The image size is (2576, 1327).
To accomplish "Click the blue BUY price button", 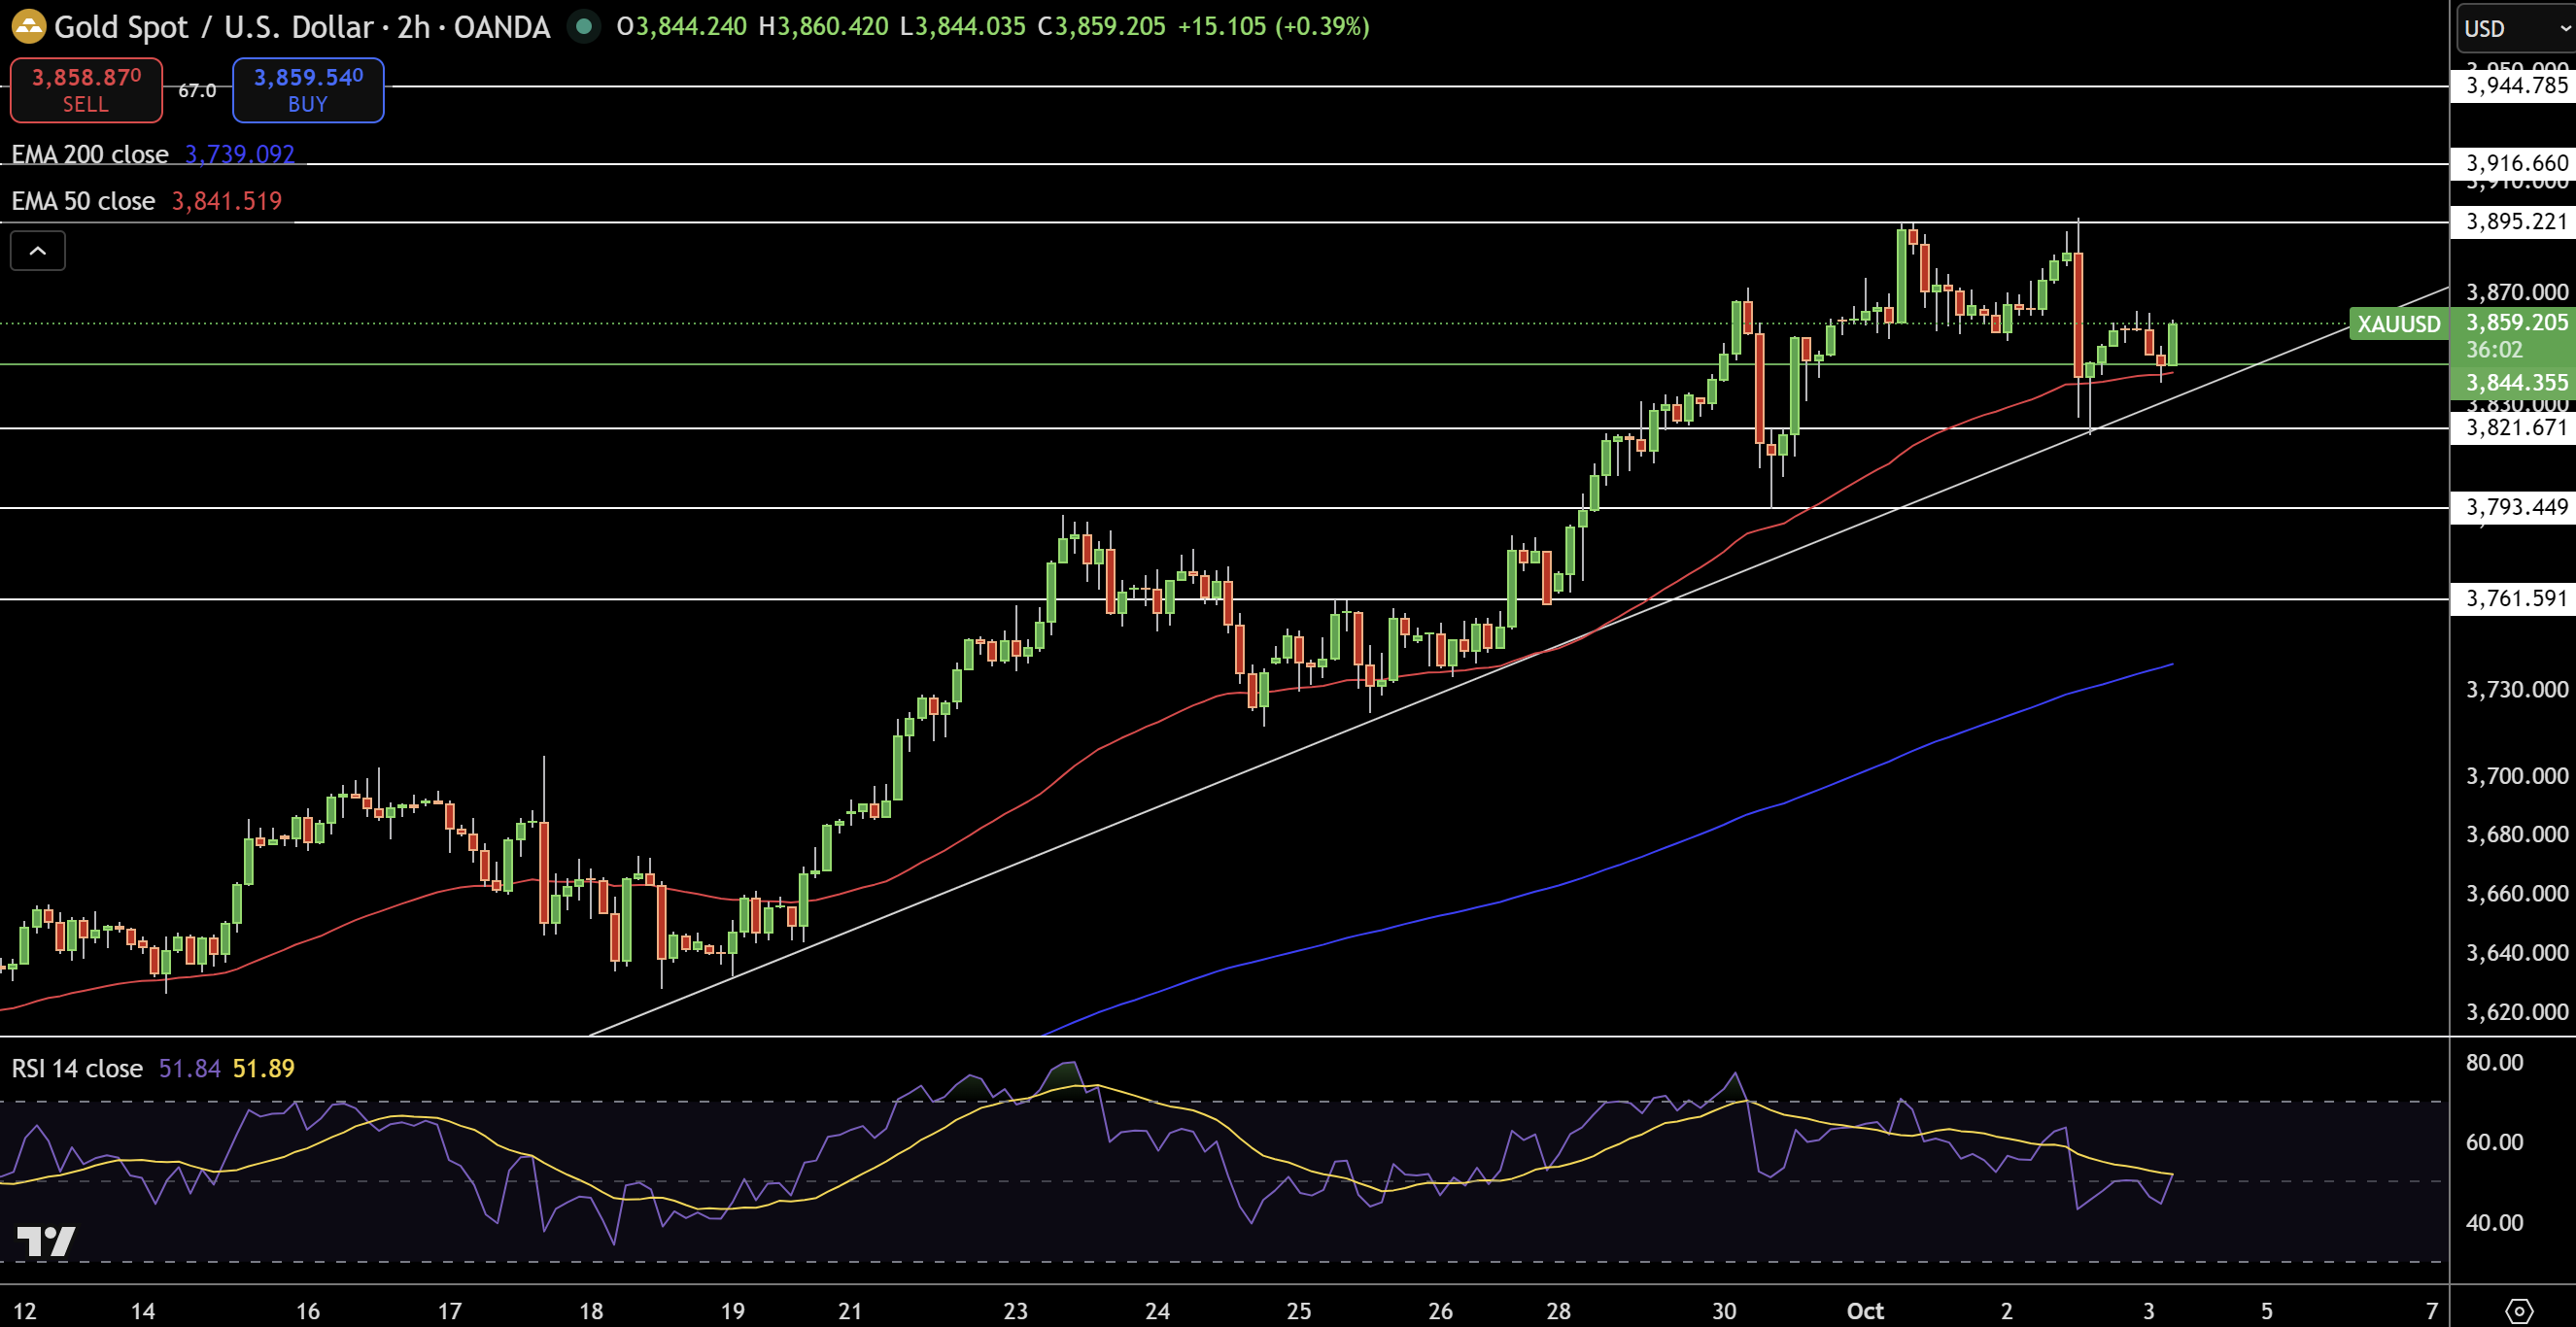I will pyautogui.click(x=308, y=90).
